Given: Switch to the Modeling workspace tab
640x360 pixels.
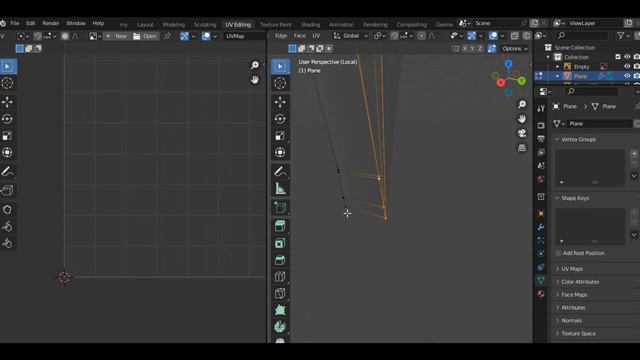Looking at the screenshot, I should coord(174,24).
